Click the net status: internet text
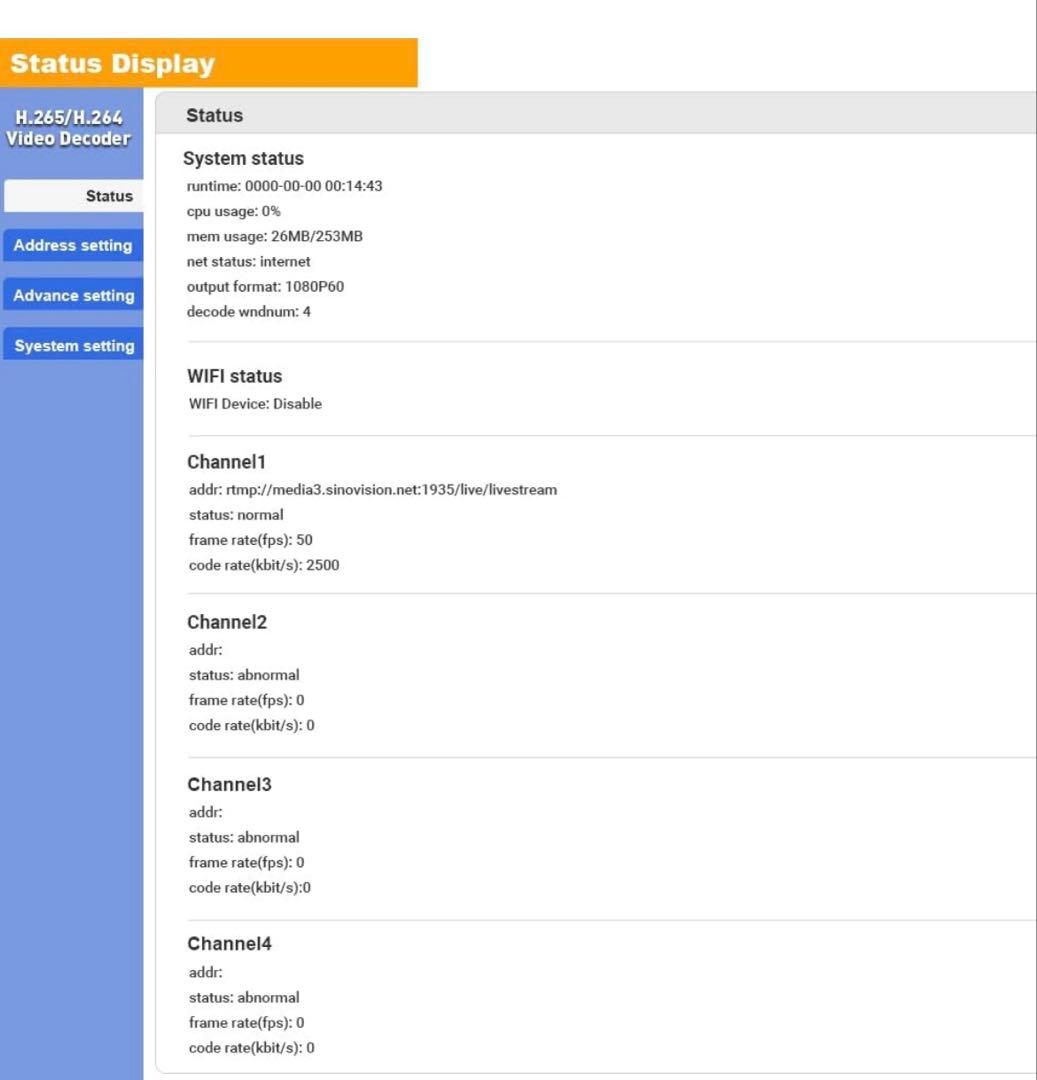Screen dimensions: 1037x1080 tap(248, 261)
